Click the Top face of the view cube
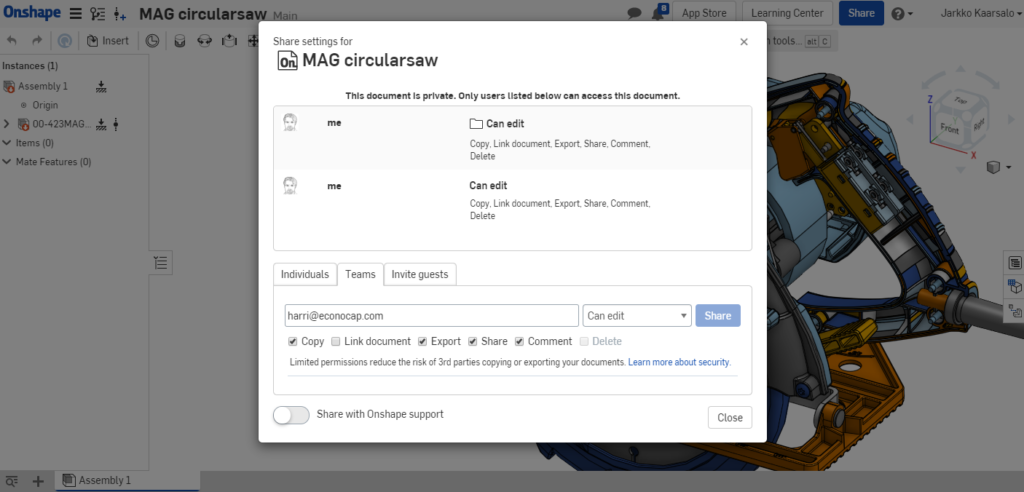Screen dimensions: 1024x492 (959, 101)
